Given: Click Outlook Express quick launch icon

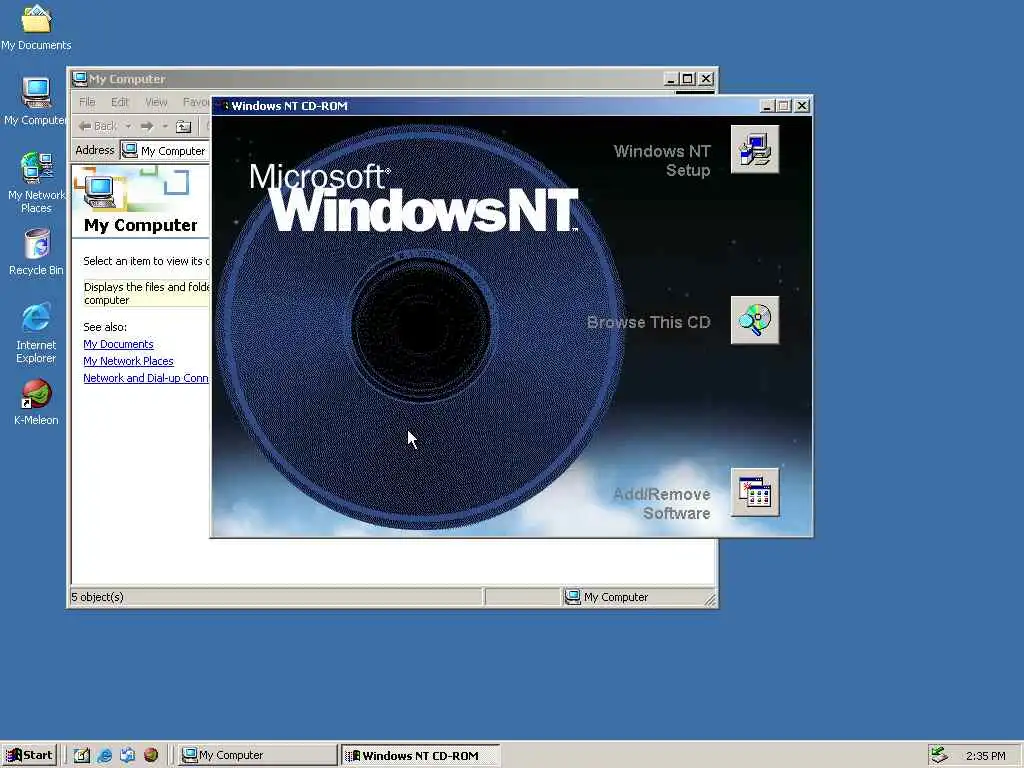Looking at the screenshot, I should click(x=127, y=755).
